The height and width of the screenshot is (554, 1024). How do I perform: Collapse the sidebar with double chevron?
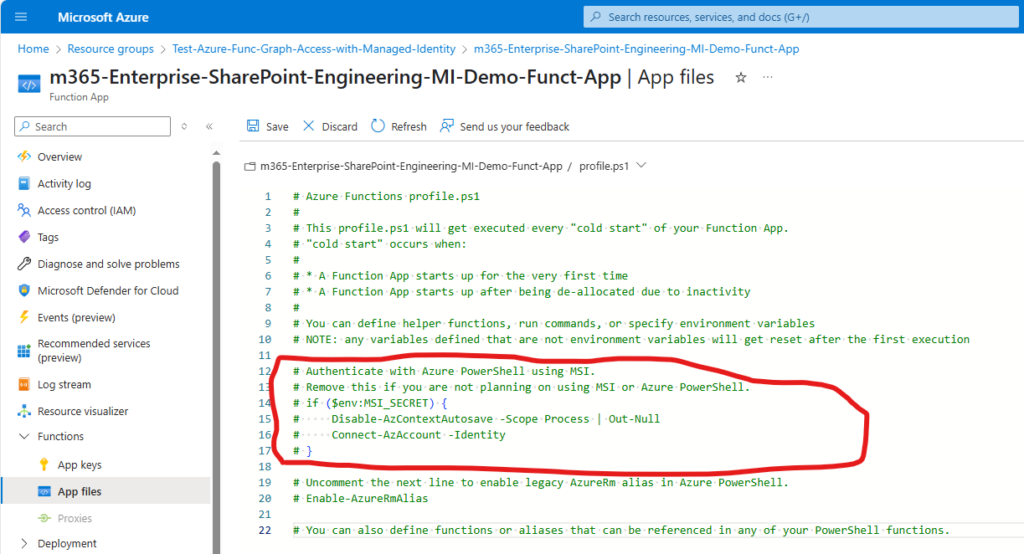click(209, 126)
